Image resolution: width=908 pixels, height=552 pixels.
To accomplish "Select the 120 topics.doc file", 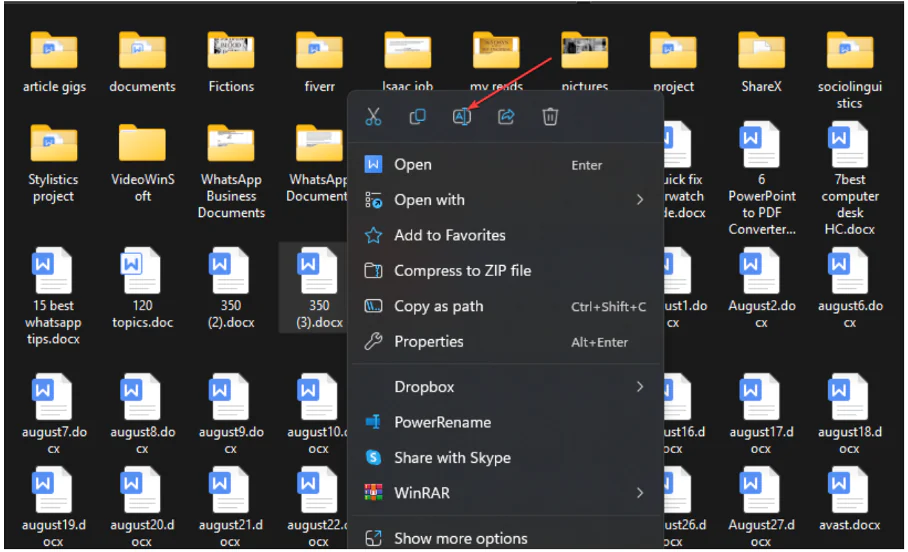I will click(x=142, y=285).
